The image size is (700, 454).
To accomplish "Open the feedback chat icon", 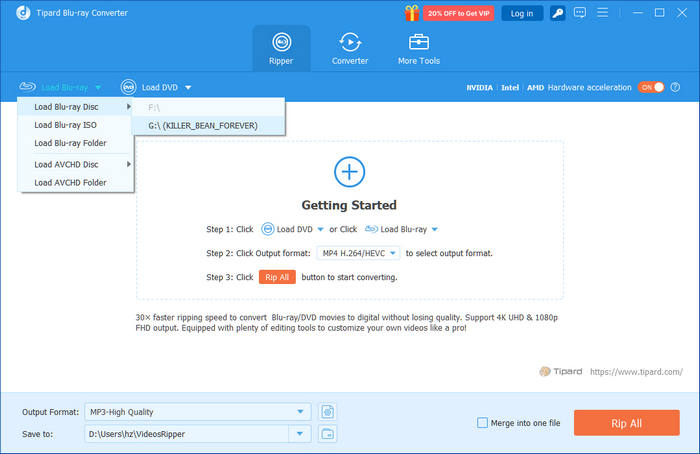I will (579, 12).
